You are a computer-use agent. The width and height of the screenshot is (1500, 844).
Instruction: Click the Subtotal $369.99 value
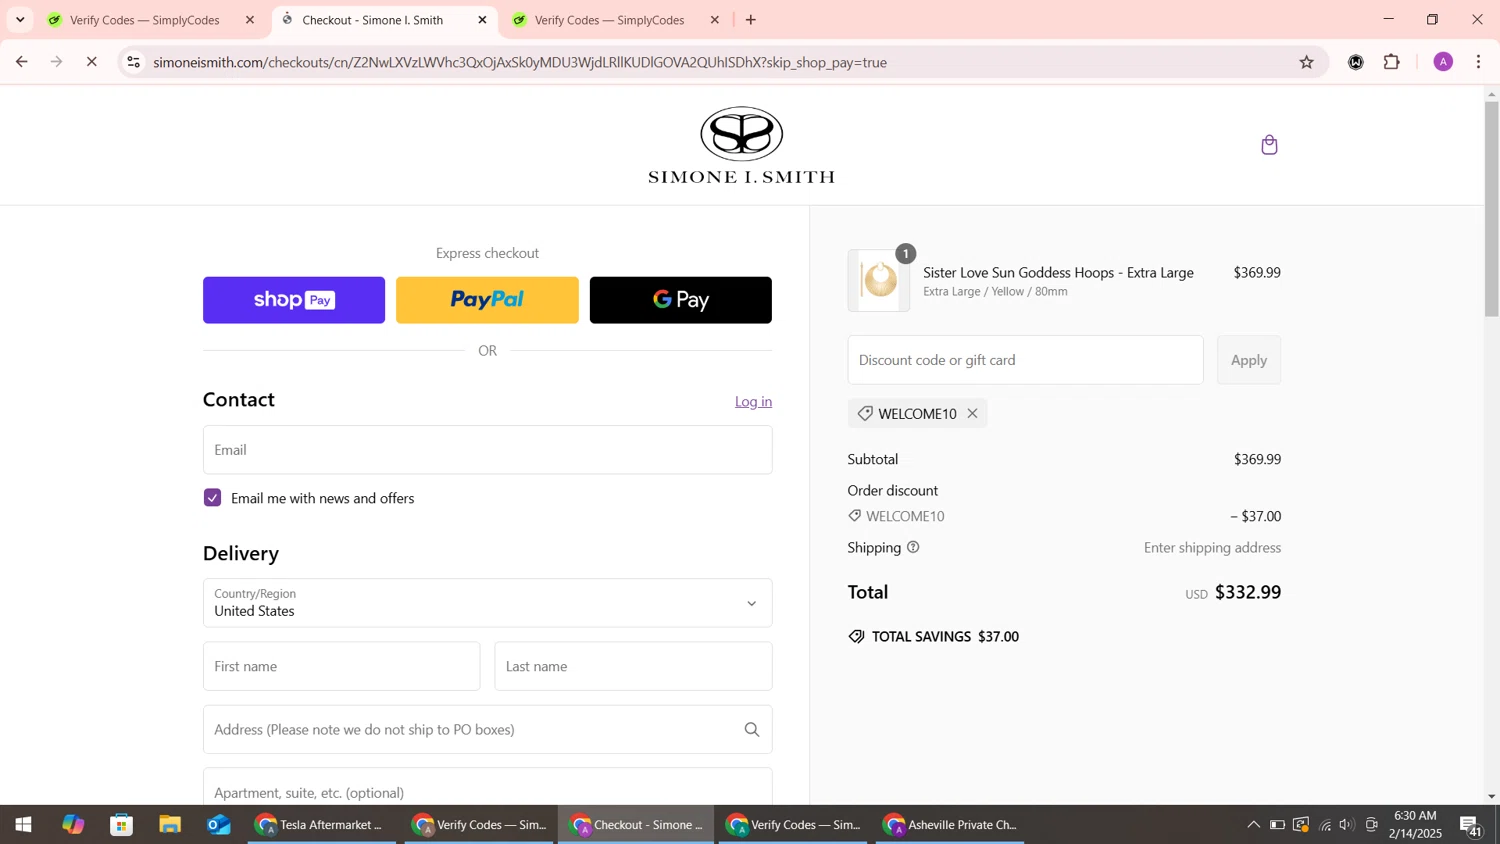1257,459
